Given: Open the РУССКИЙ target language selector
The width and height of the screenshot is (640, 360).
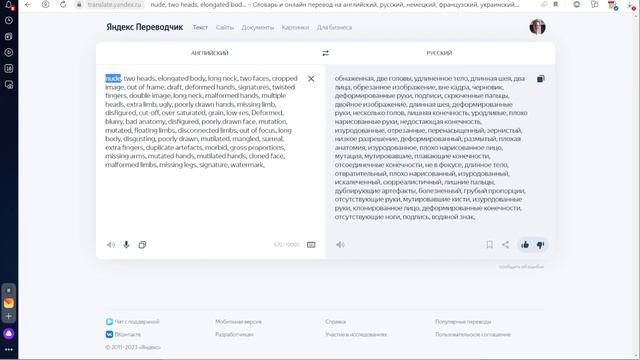Looking at the screenshot, I should 439,53.
